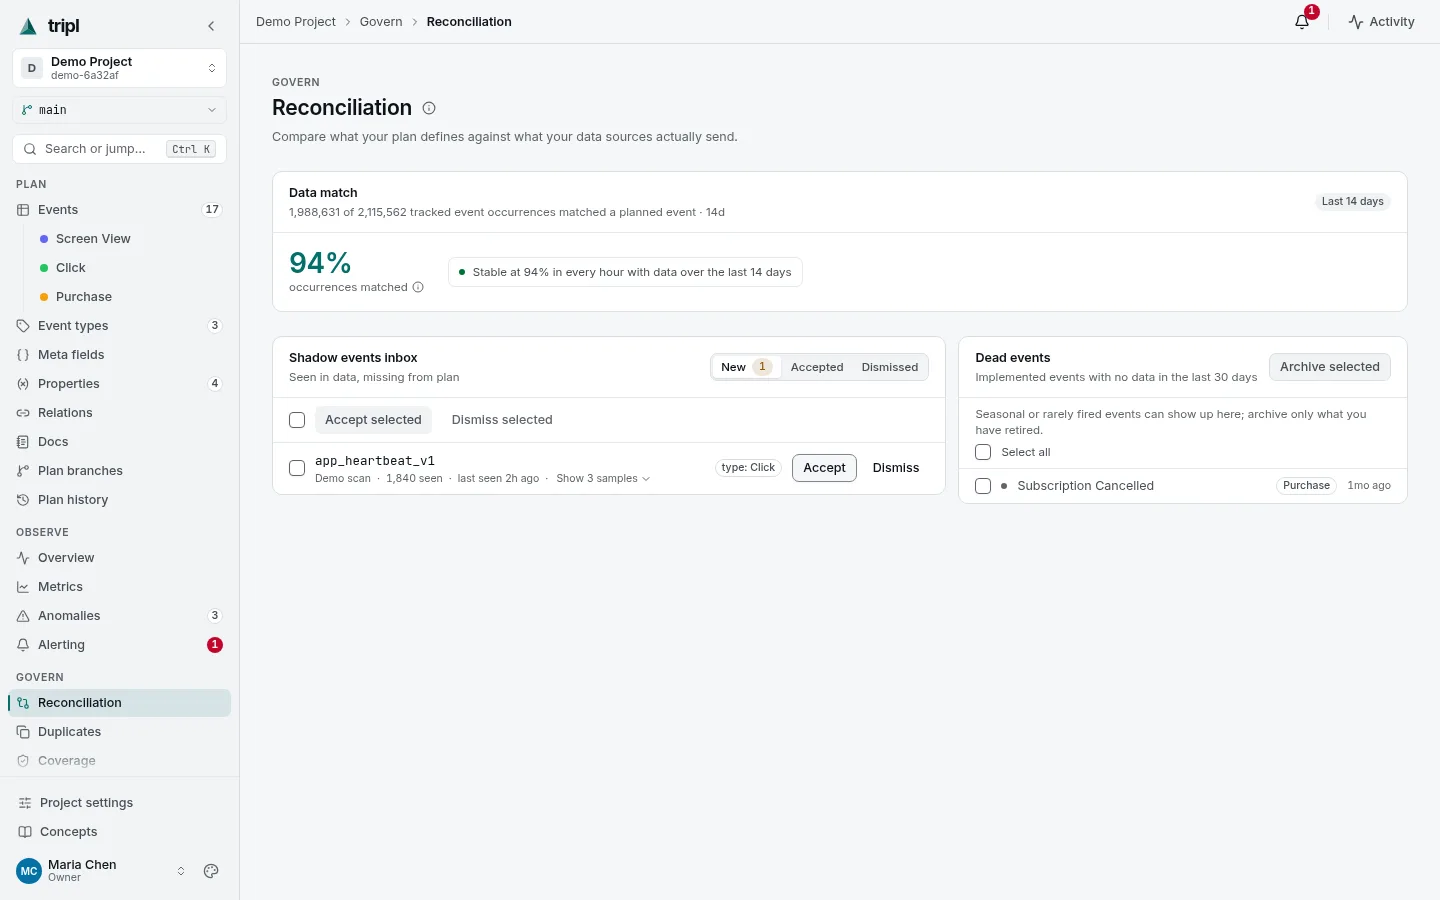
Task: Open the Demo Project switcher dropdown
Action: coord(120,68)
